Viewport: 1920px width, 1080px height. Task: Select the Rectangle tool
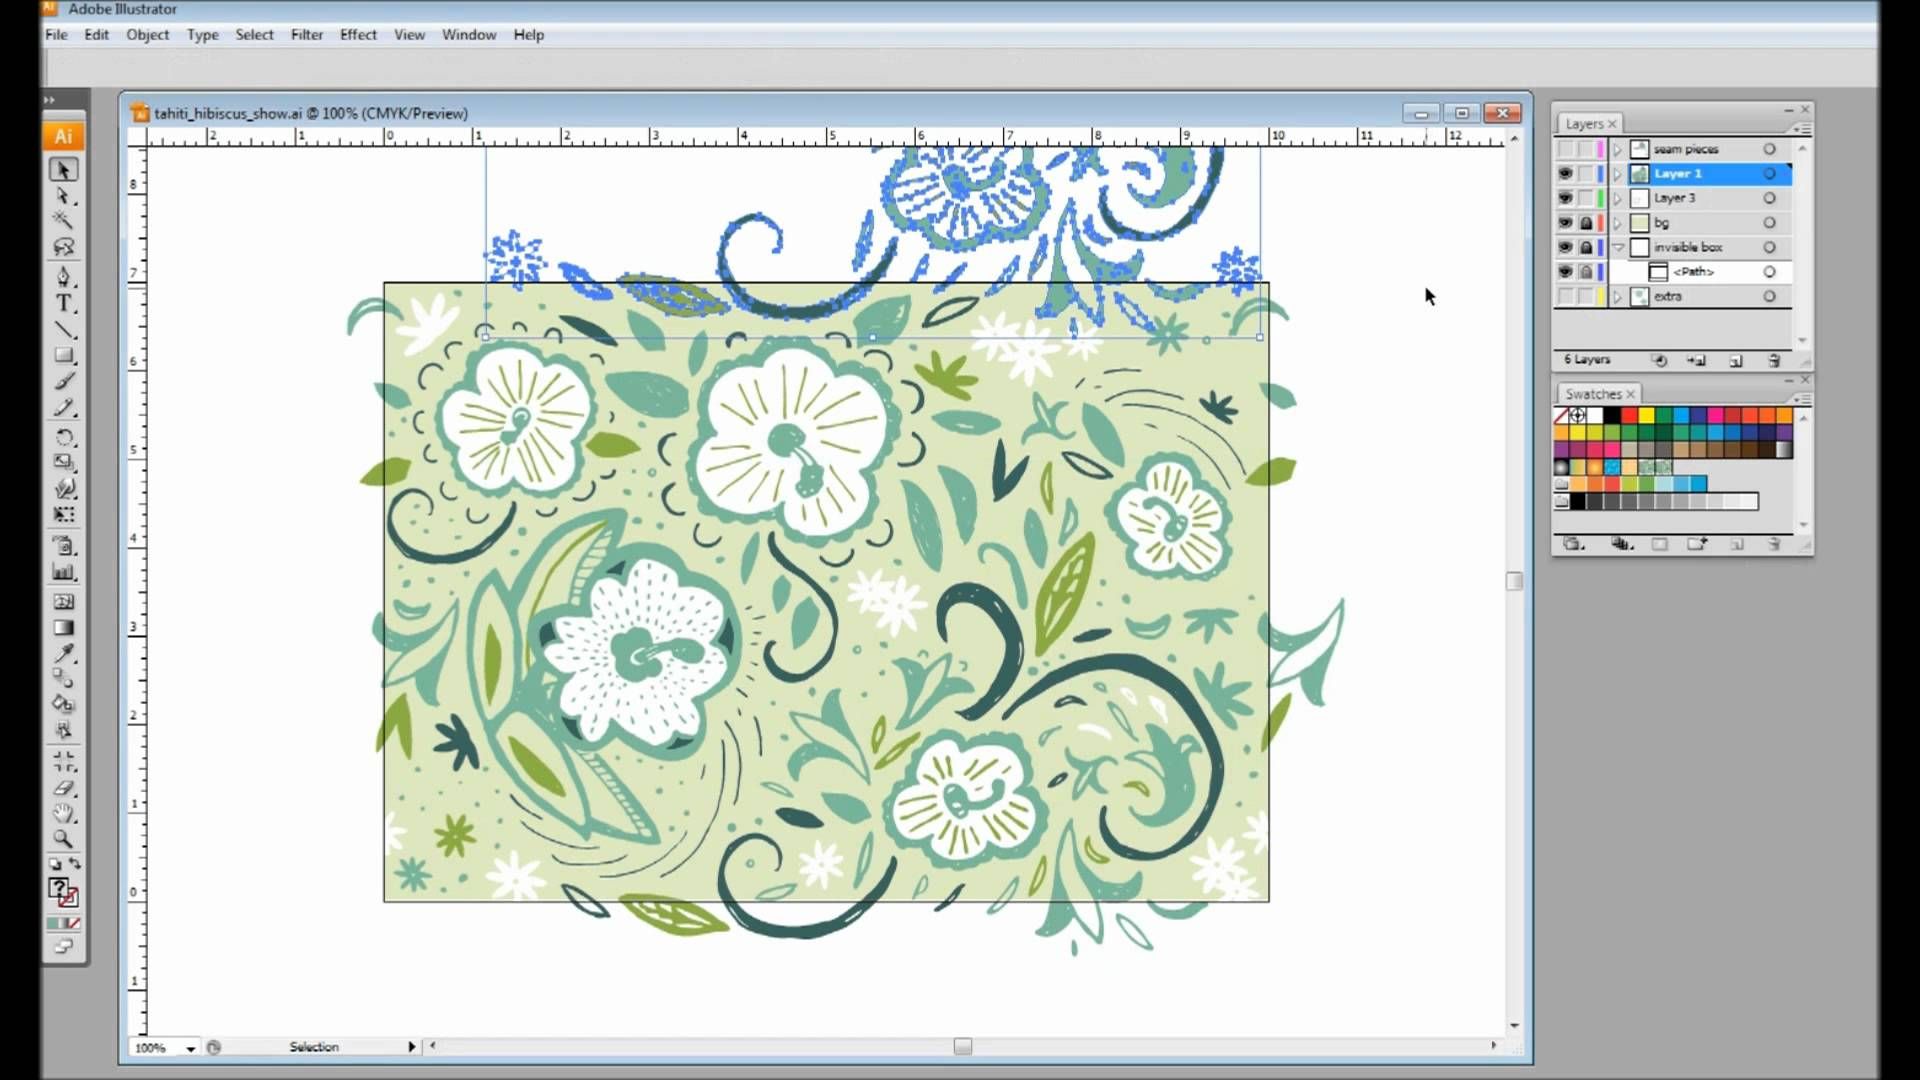tap(65, 355)
